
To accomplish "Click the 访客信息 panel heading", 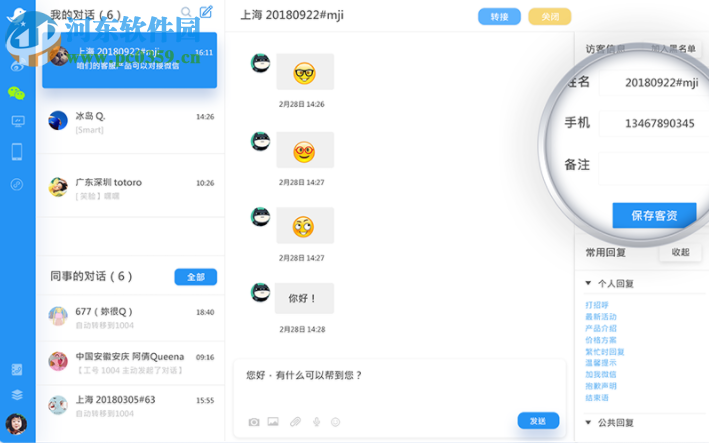I will click(x=605, y=48).
